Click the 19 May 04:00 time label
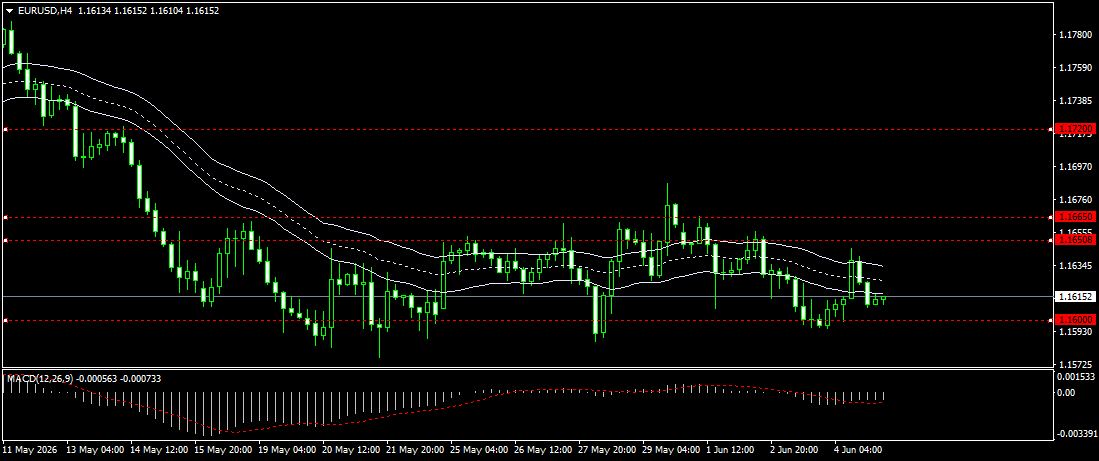The image size is (1099, 461). pyautogui.click(x=287, y=448)
